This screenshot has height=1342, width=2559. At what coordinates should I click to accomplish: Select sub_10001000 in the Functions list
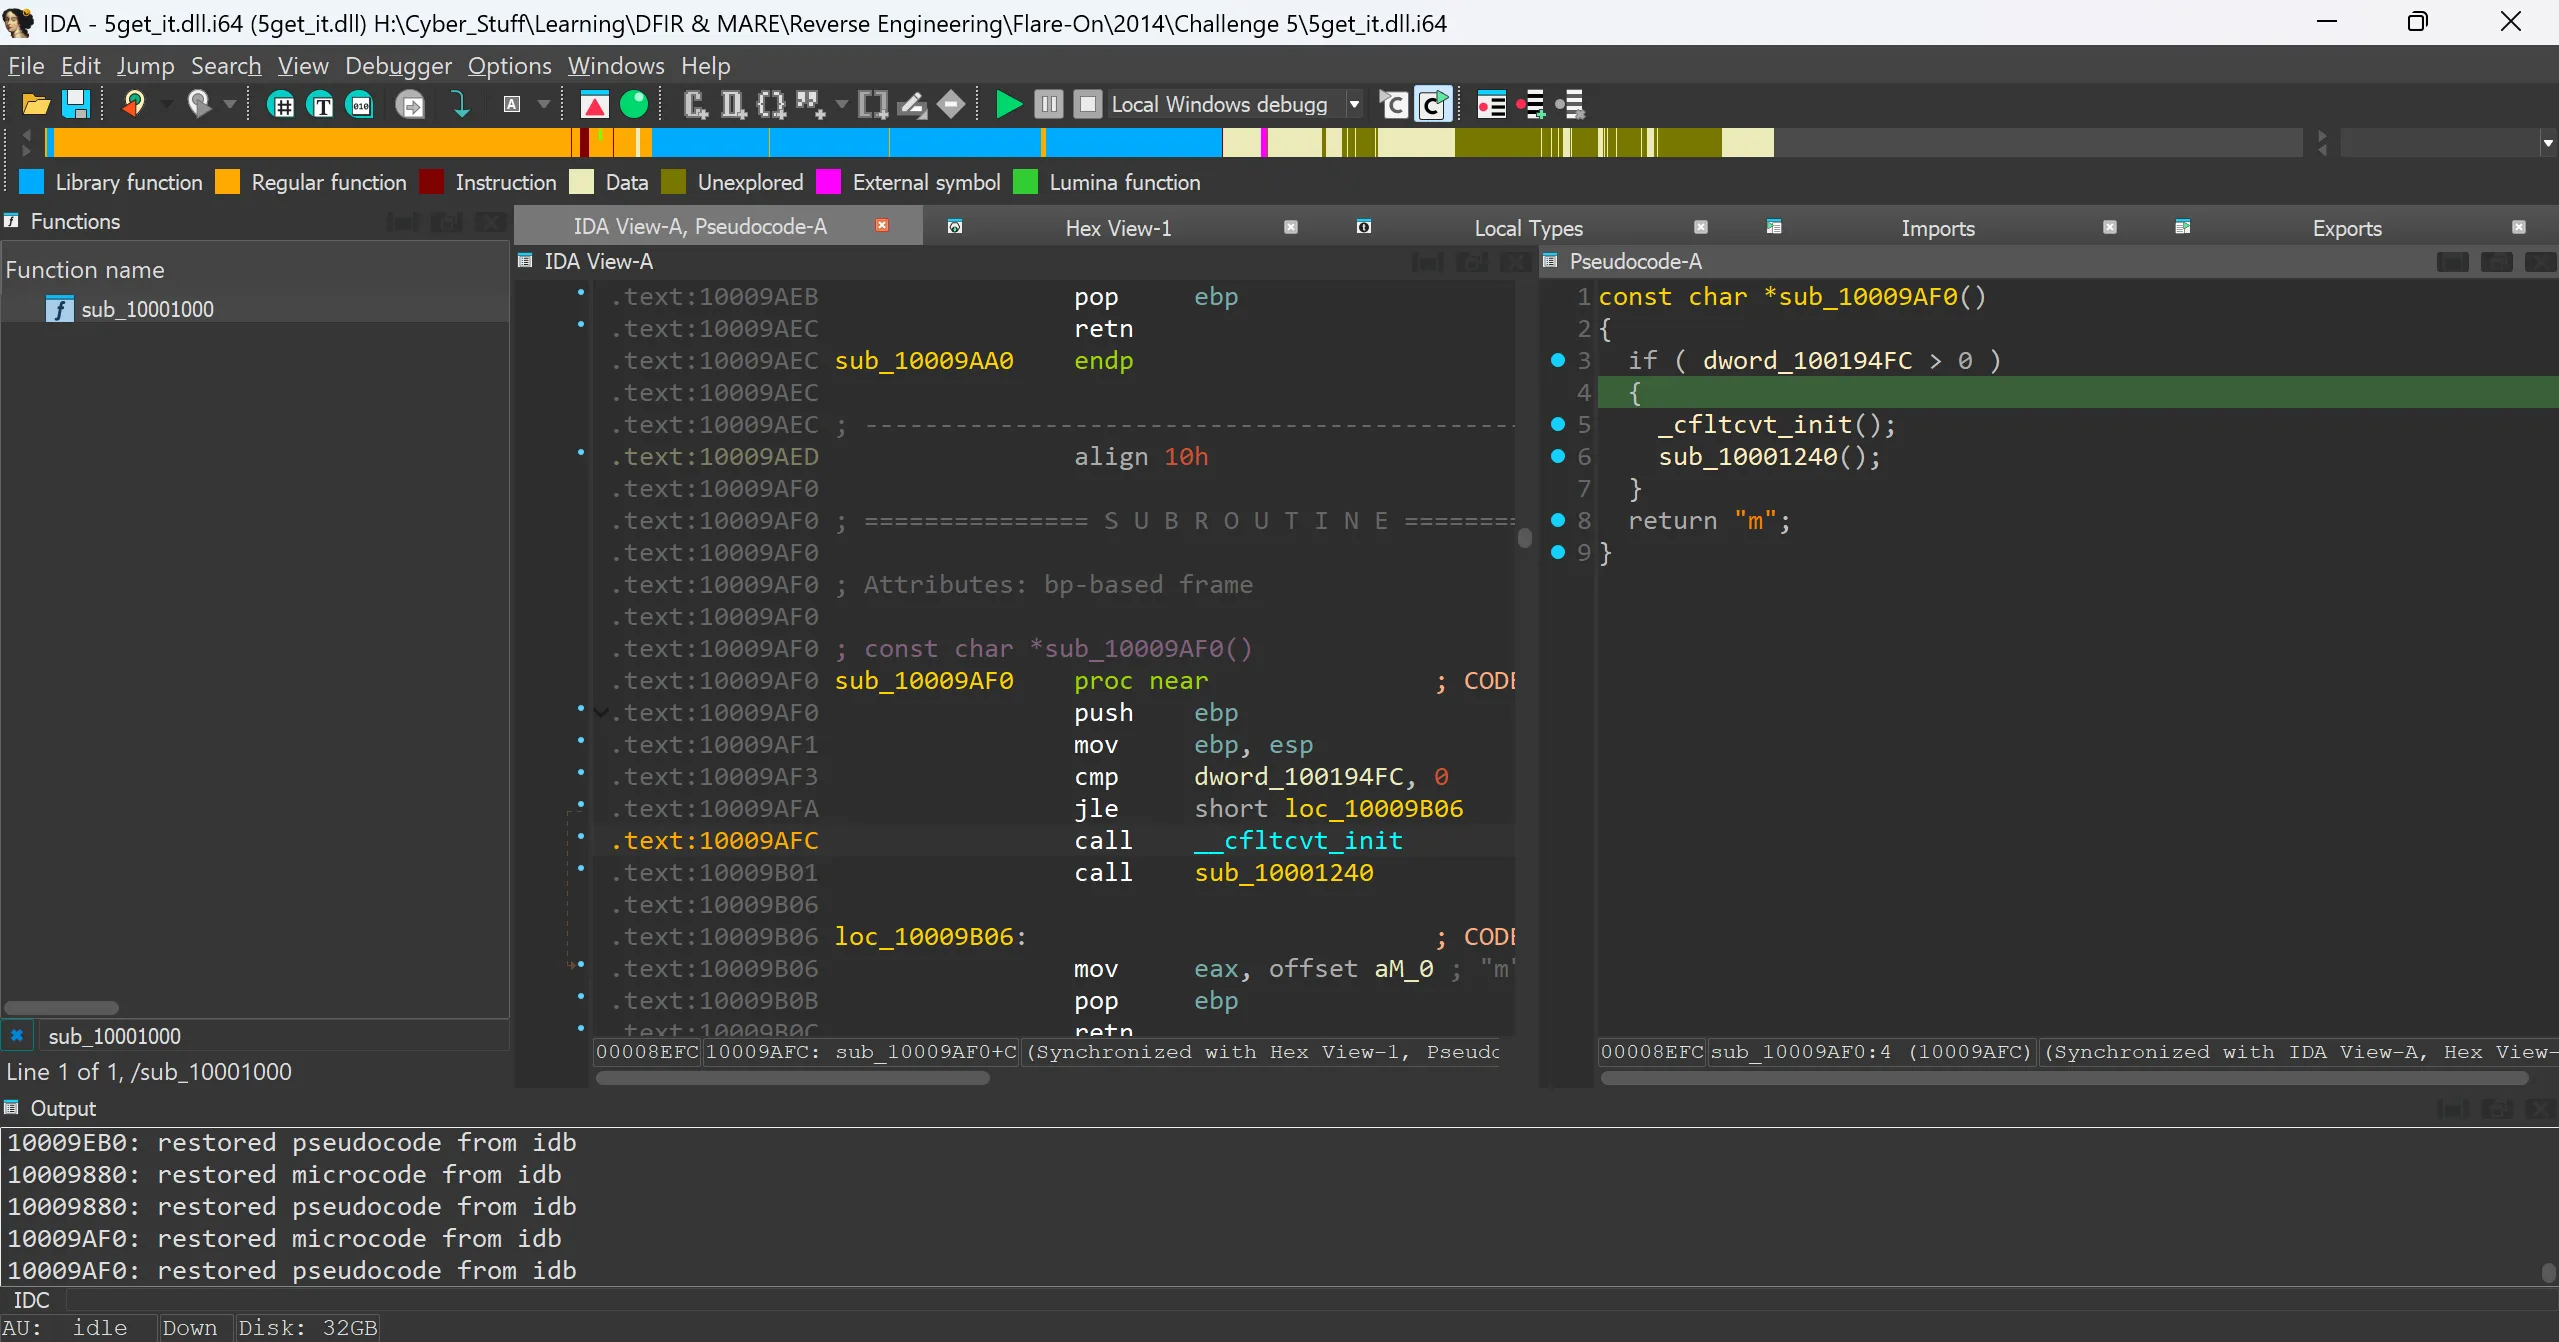(x=147, y=309)
